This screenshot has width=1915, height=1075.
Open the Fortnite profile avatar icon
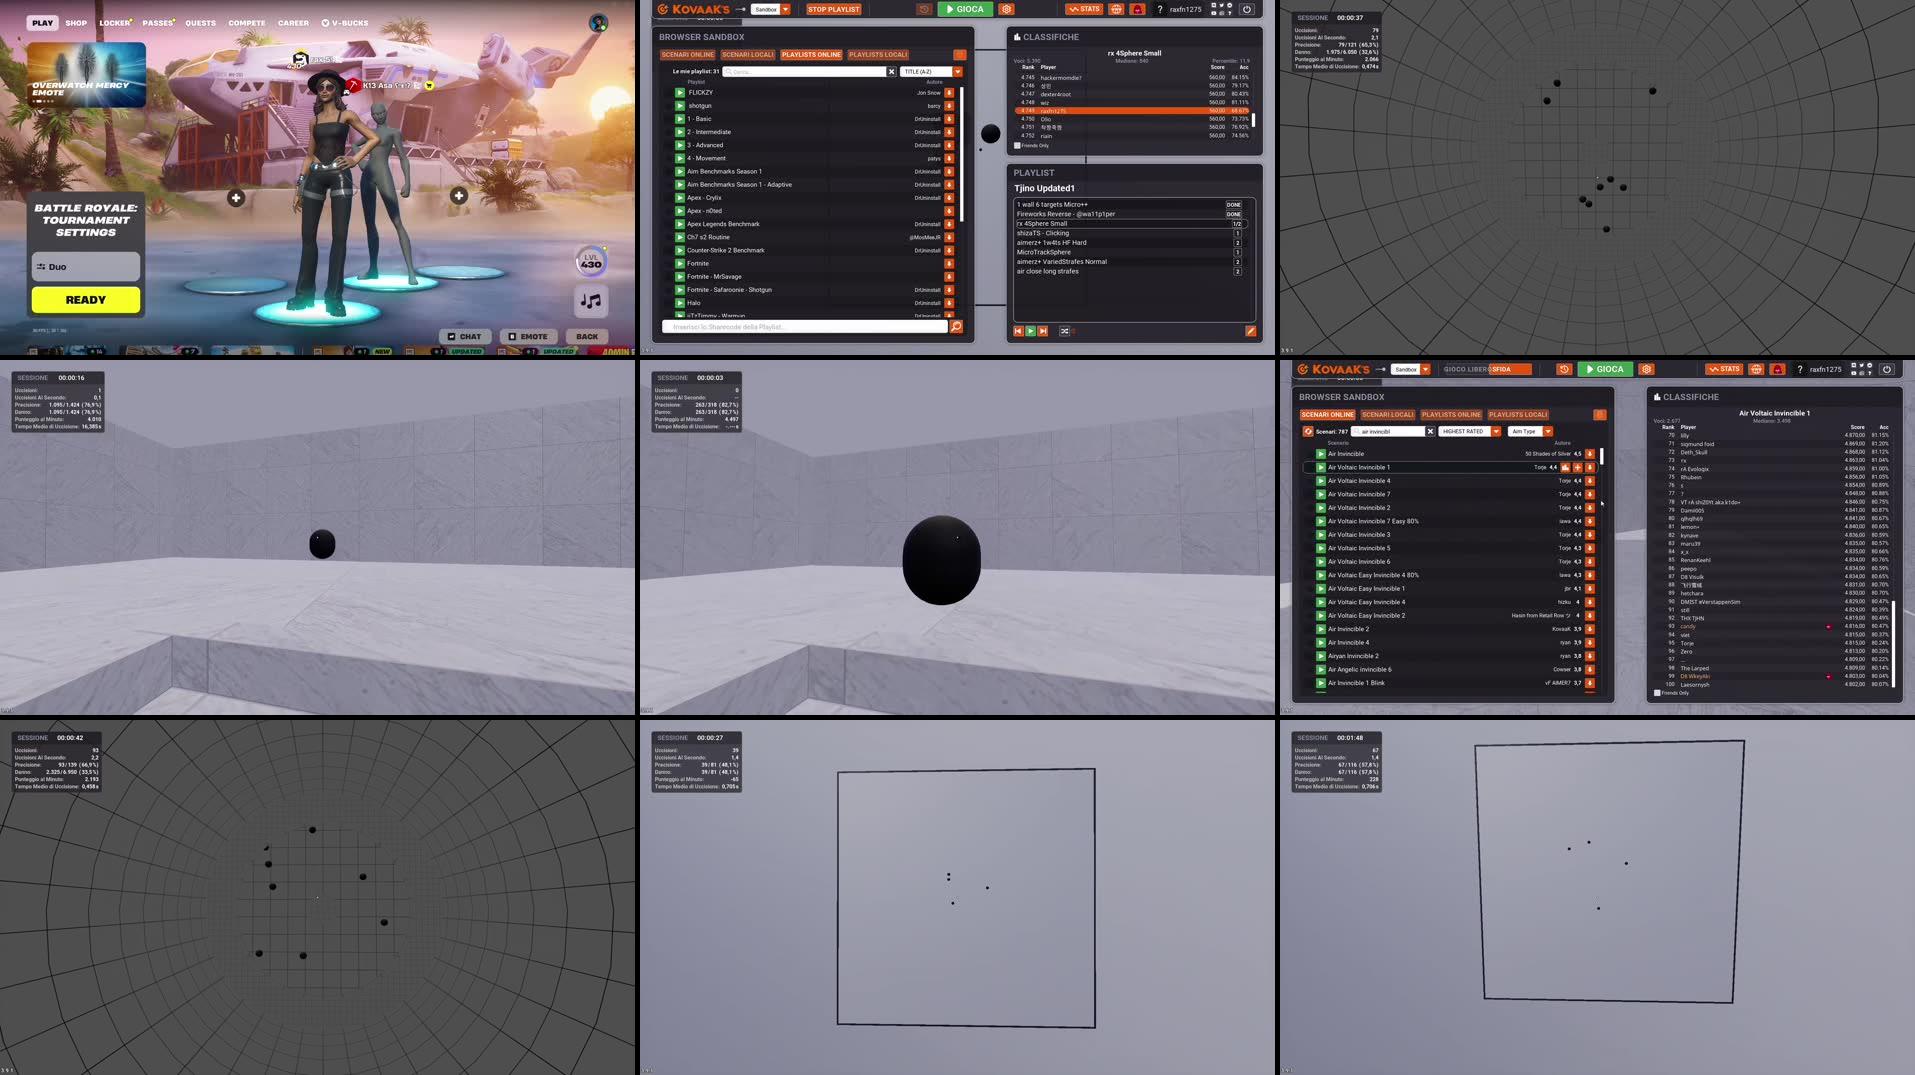point(598,23)
